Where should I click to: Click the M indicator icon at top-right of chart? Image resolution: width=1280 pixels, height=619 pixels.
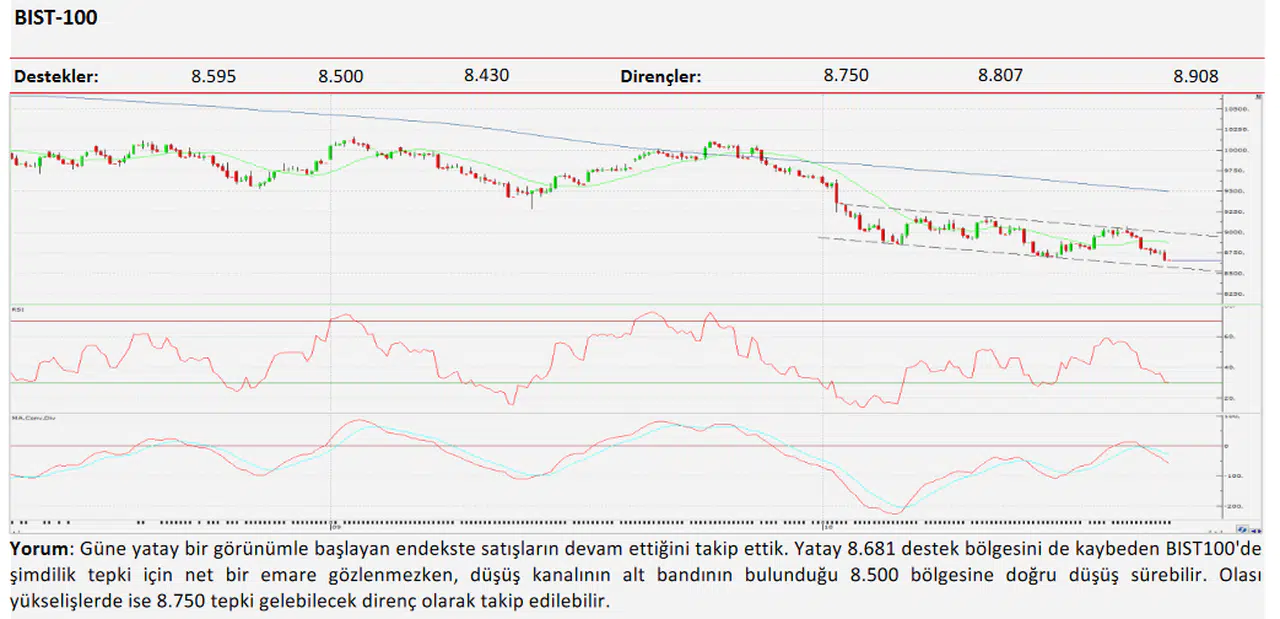pos(1258,97)
